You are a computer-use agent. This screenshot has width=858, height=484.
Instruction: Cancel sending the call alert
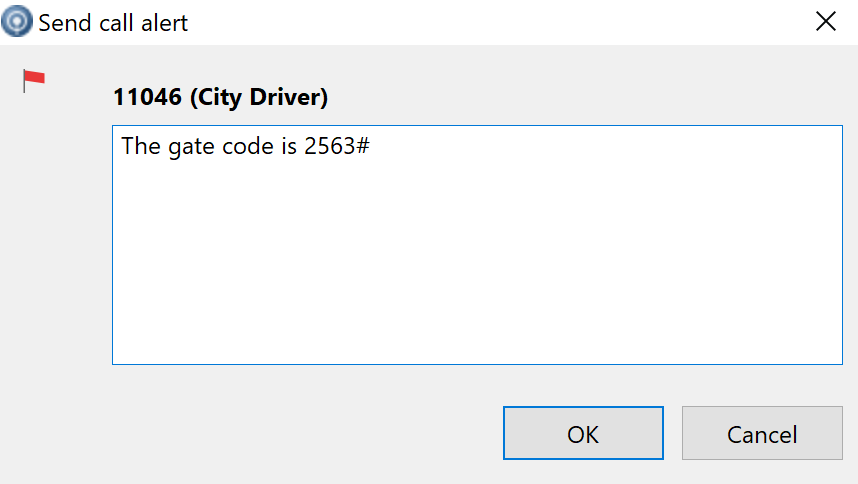click(x=762, y=433)
